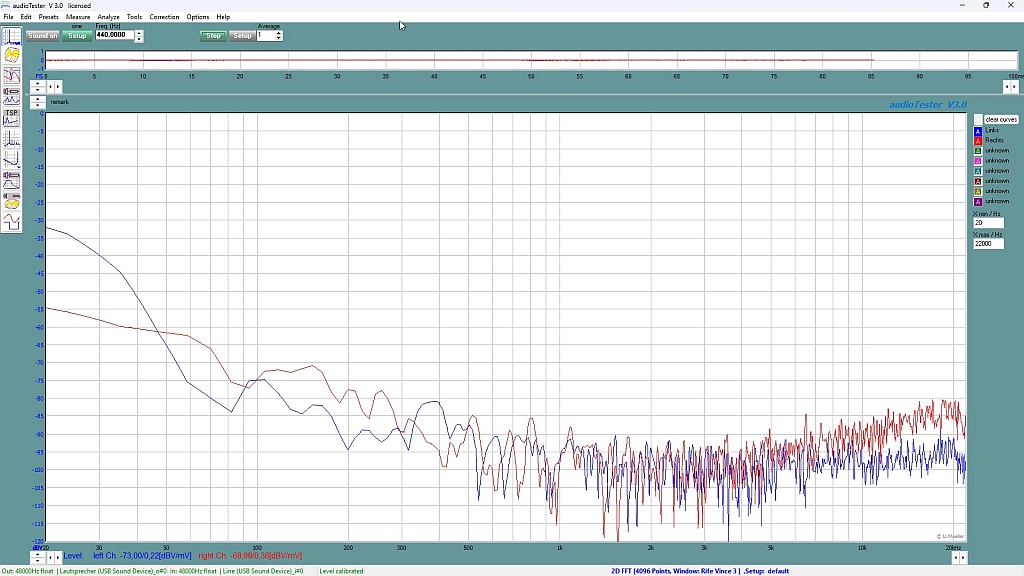The width and height of the screenshot is (1024, 576).
Task: Toggle the red Rechts curve marker
Action: 978,140
